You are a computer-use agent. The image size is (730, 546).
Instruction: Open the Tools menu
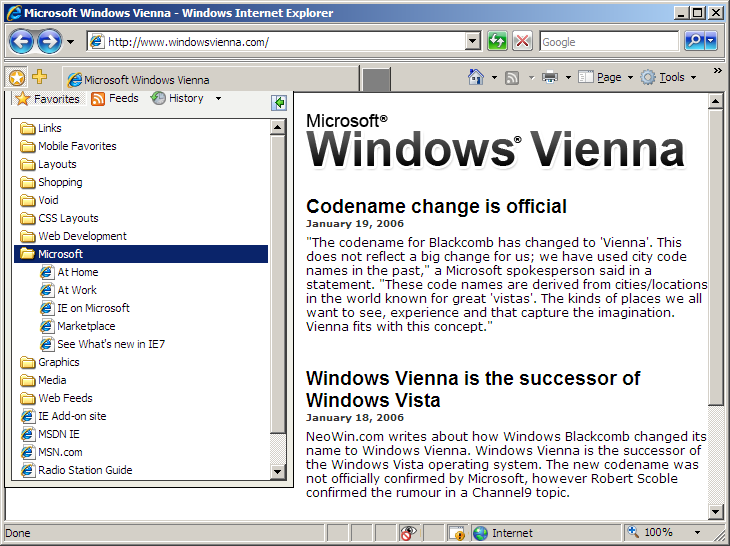click(x=669, y=77)
